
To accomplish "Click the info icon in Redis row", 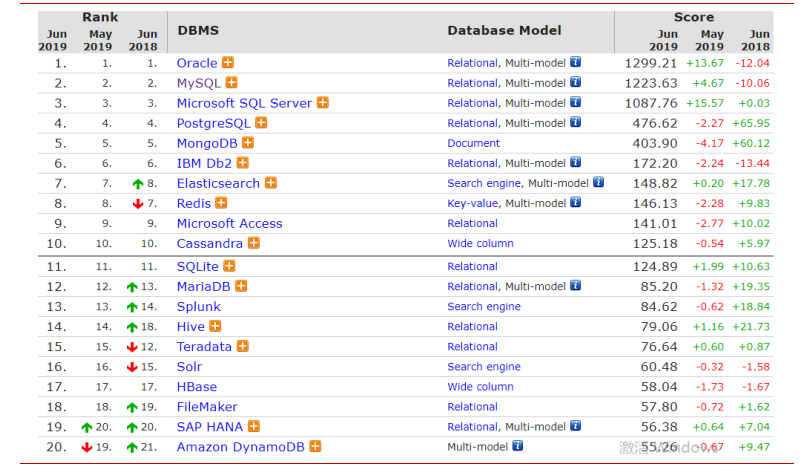I will (x=575, y=202).
